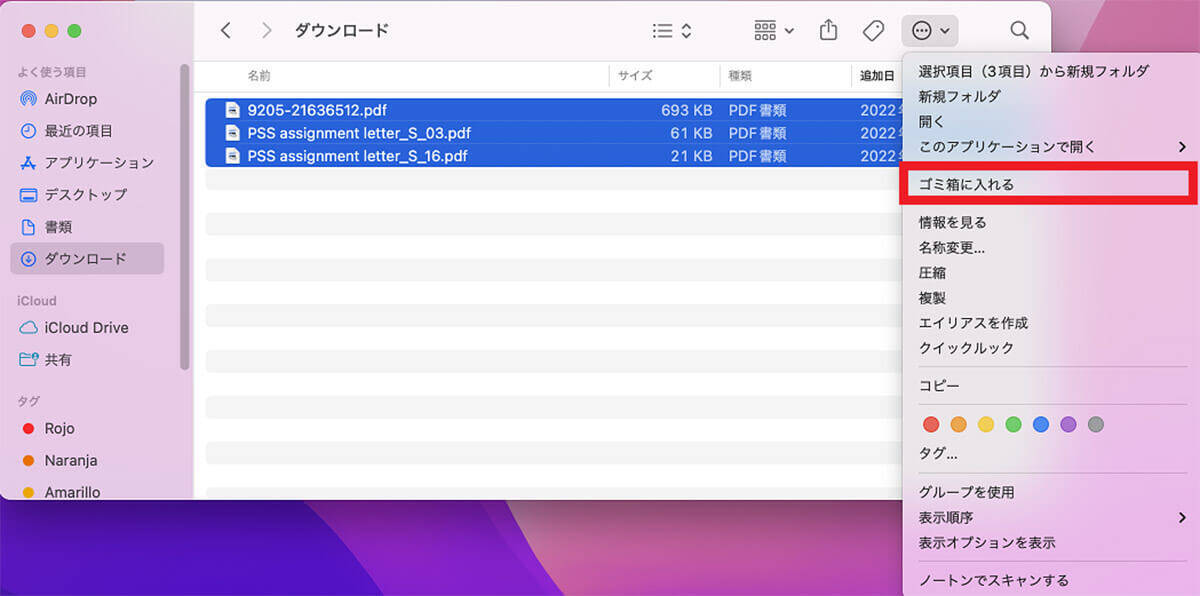Open the Finder search magnifier
Screen dimensions: 1200x596
(x=1019, y=31)
